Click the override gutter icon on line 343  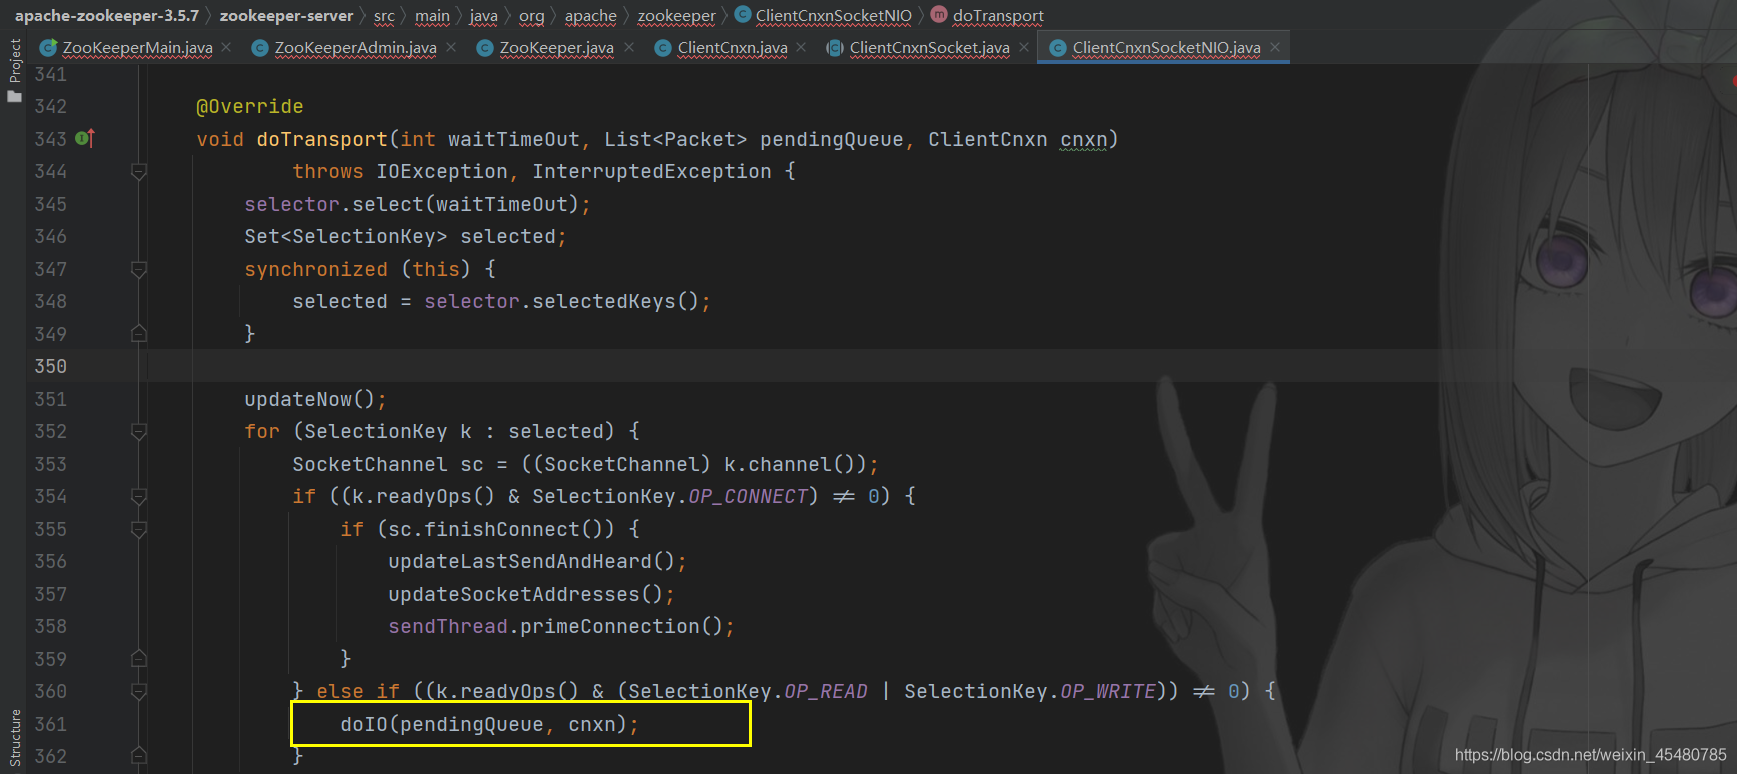[x=85, y=138]
